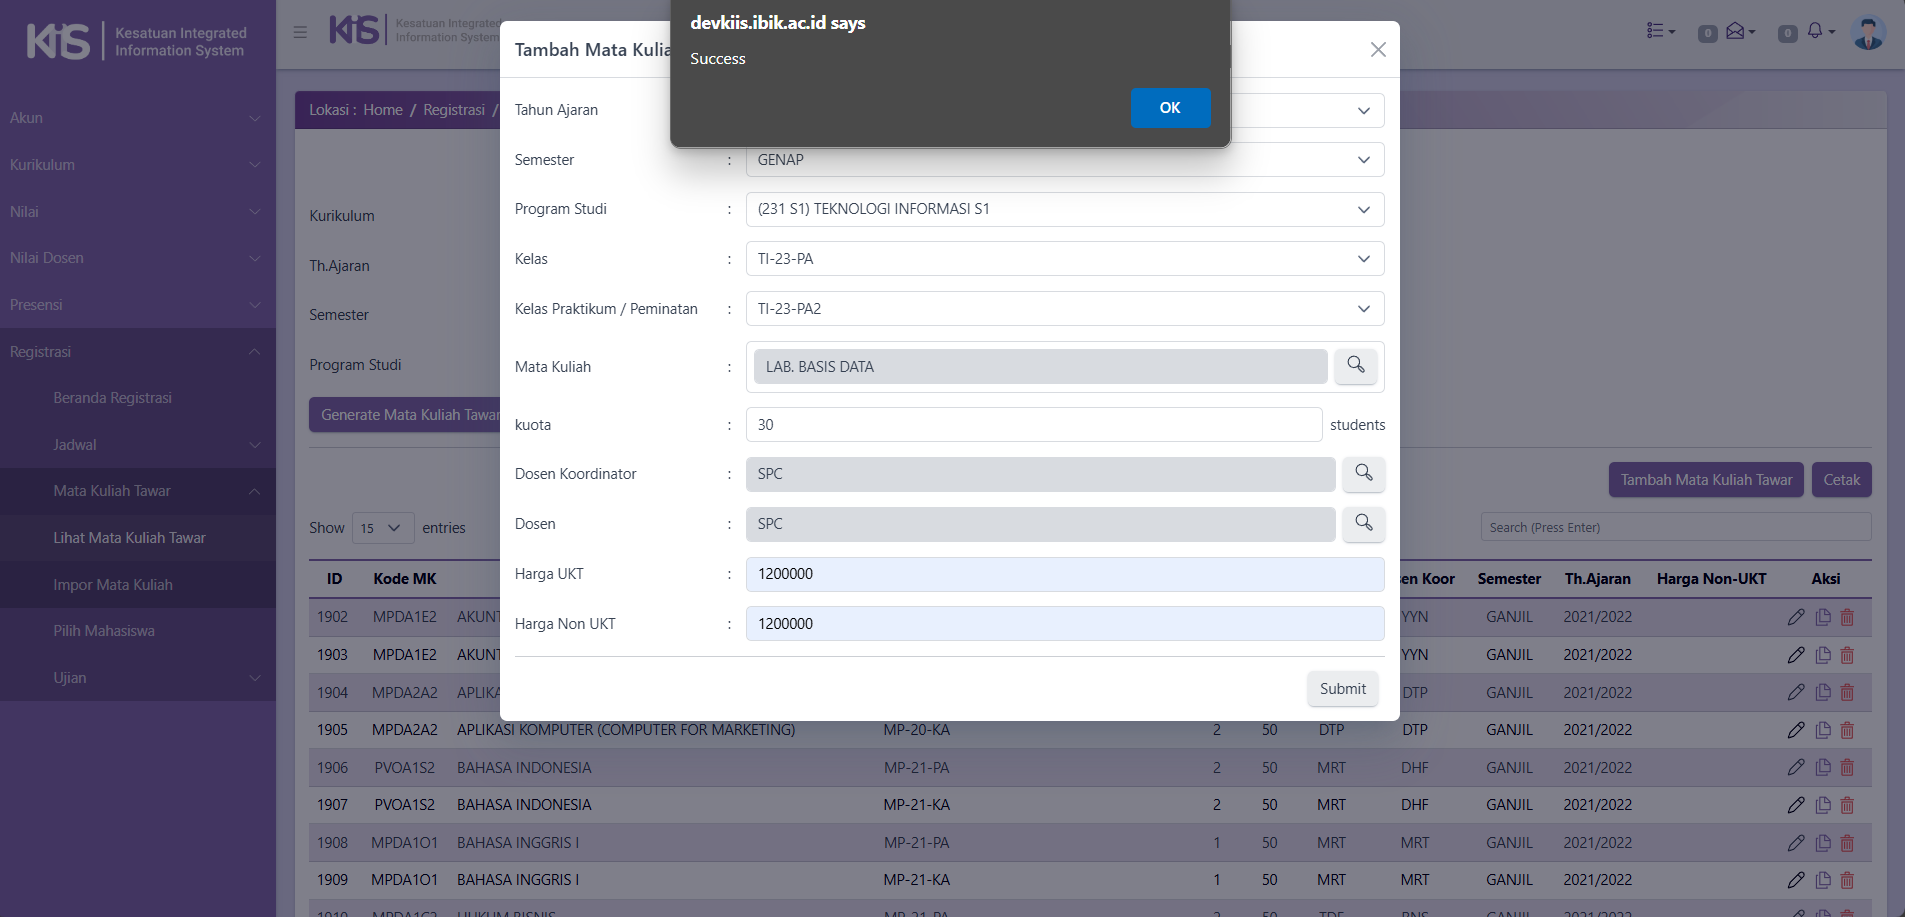Expand the Kurikulum sidebar menu
Viewport: 1905px width, 917px height.
137,165
